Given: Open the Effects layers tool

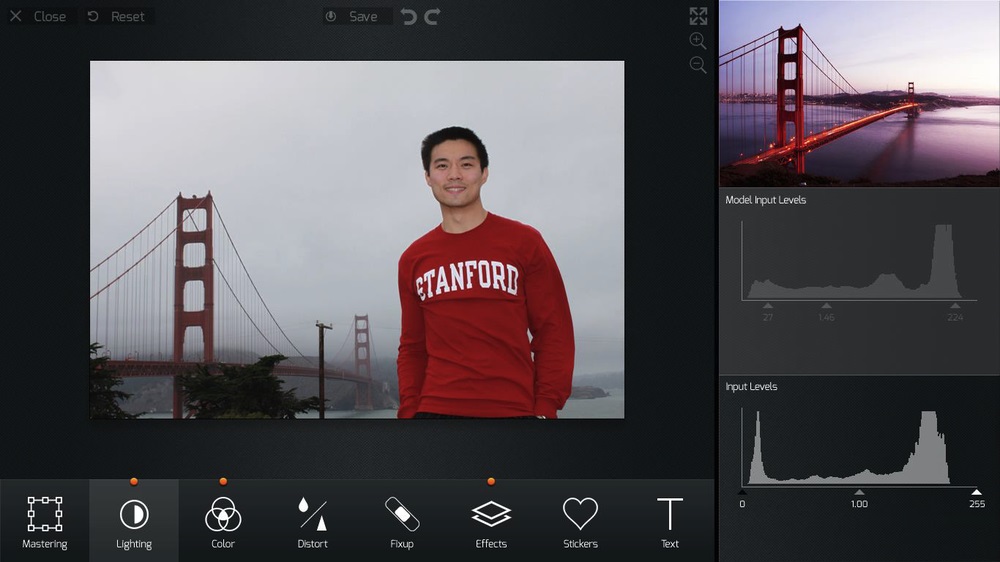Looking at the screenshot, I should (491, 521).
